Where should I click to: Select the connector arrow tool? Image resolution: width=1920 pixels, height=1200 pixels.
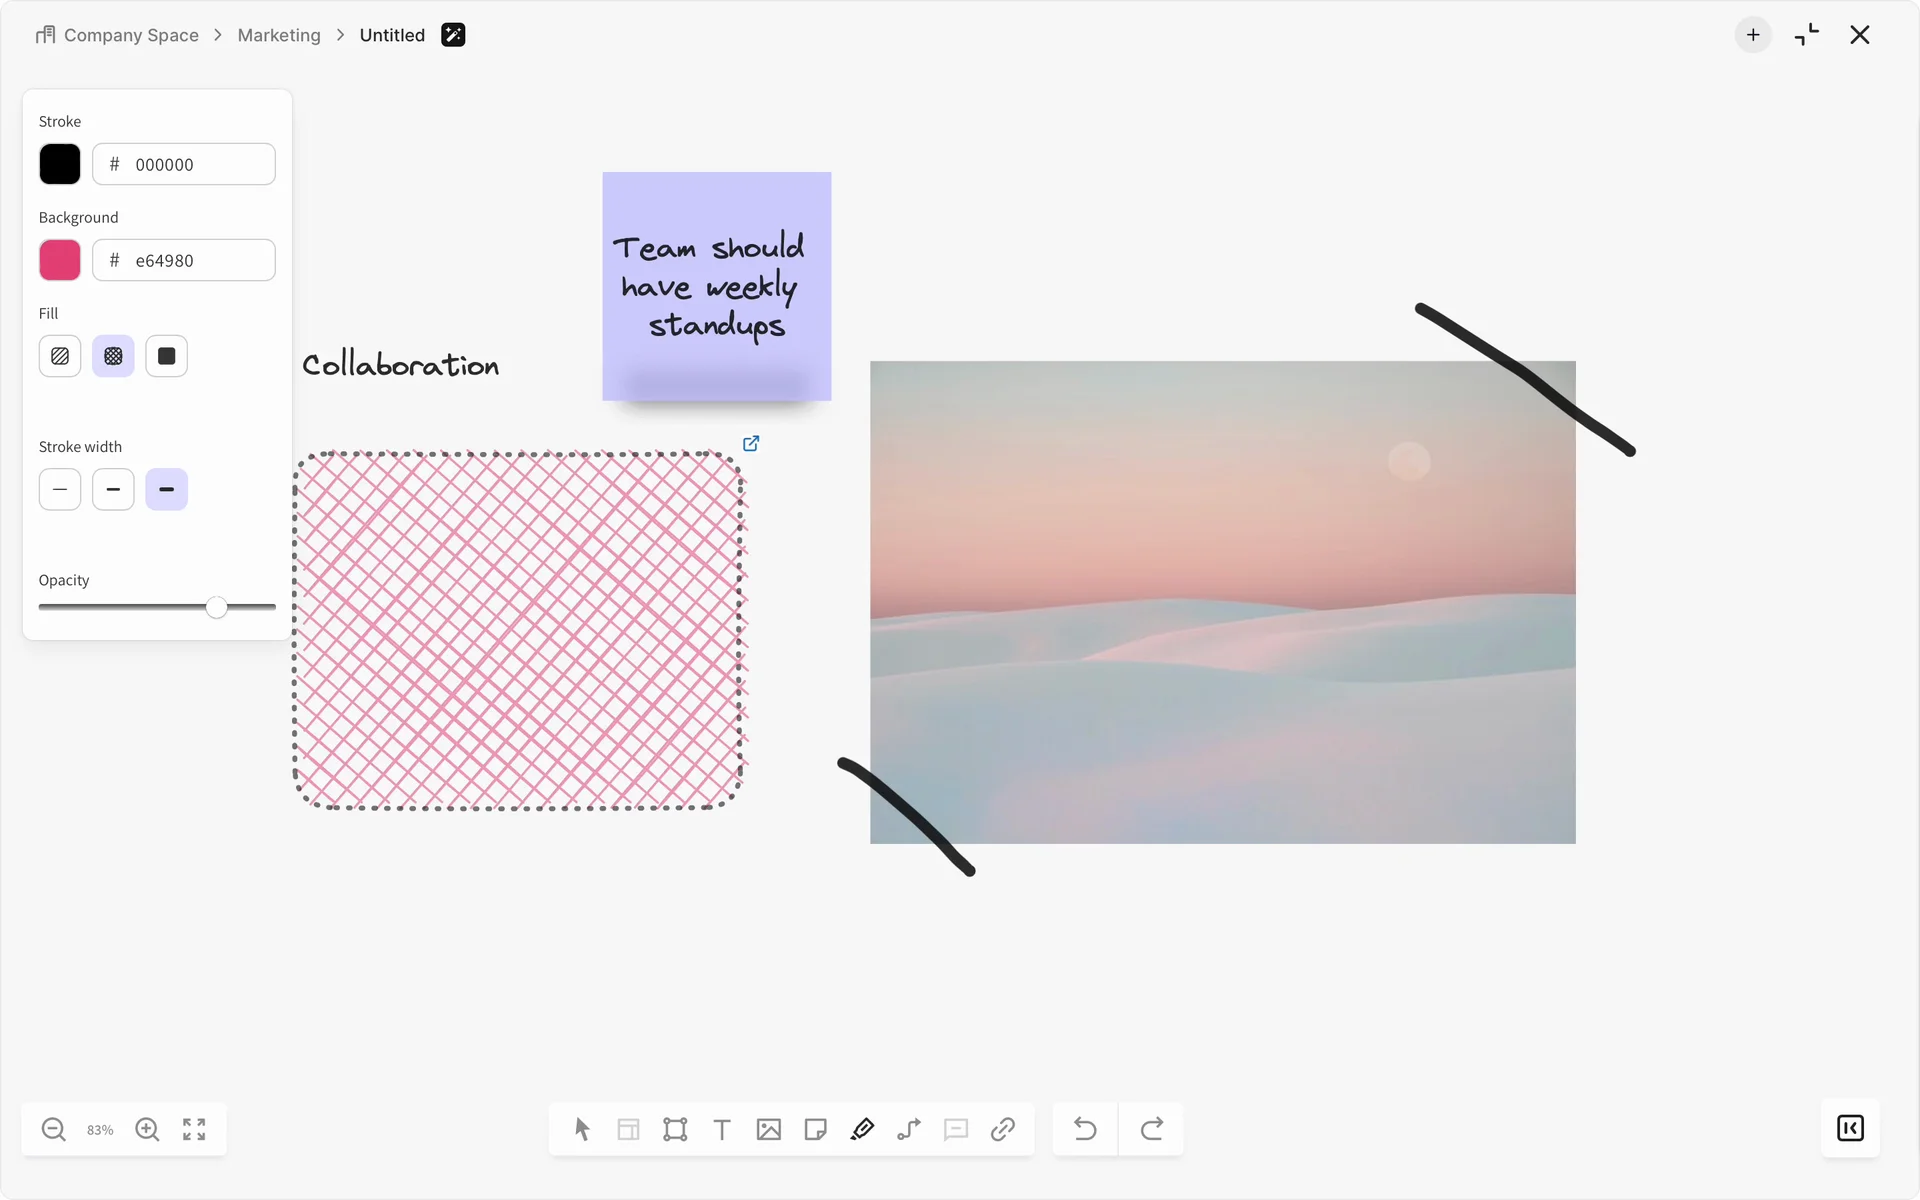tap(909, 1129)
